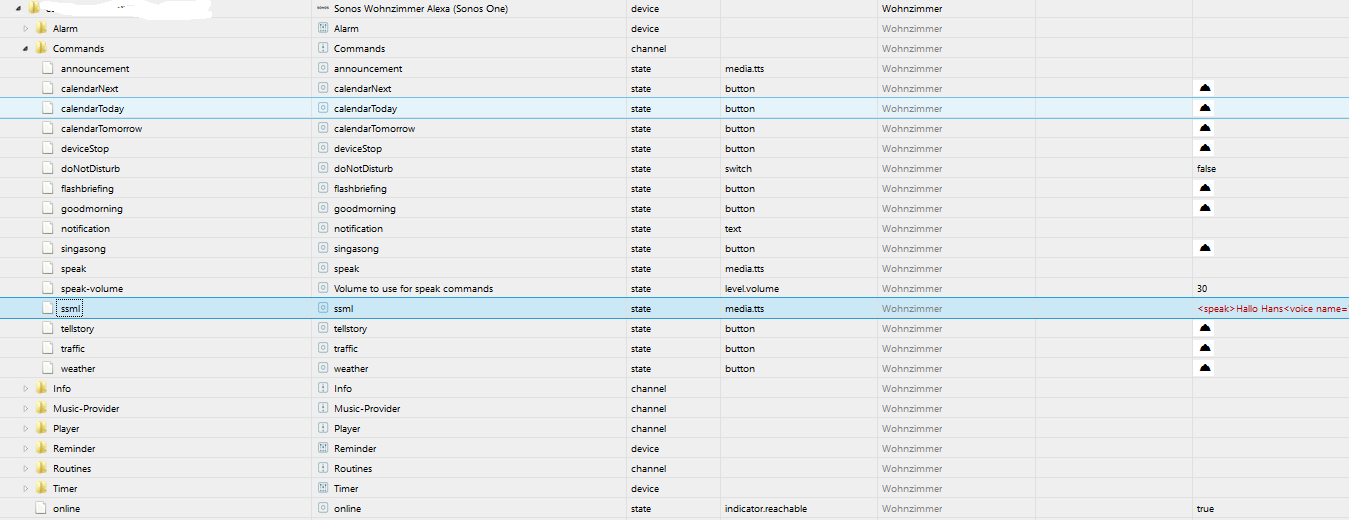The width and height of the screenshot is (1349, 520).
Task: Expand the Routines channel node
Action: click(x=26, y=468)
